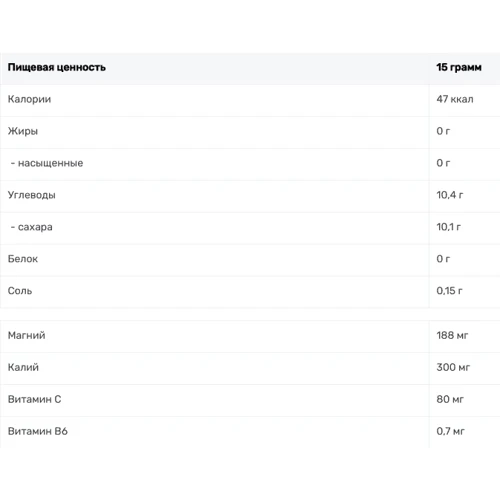Click the '- сахара' row label

32,227
